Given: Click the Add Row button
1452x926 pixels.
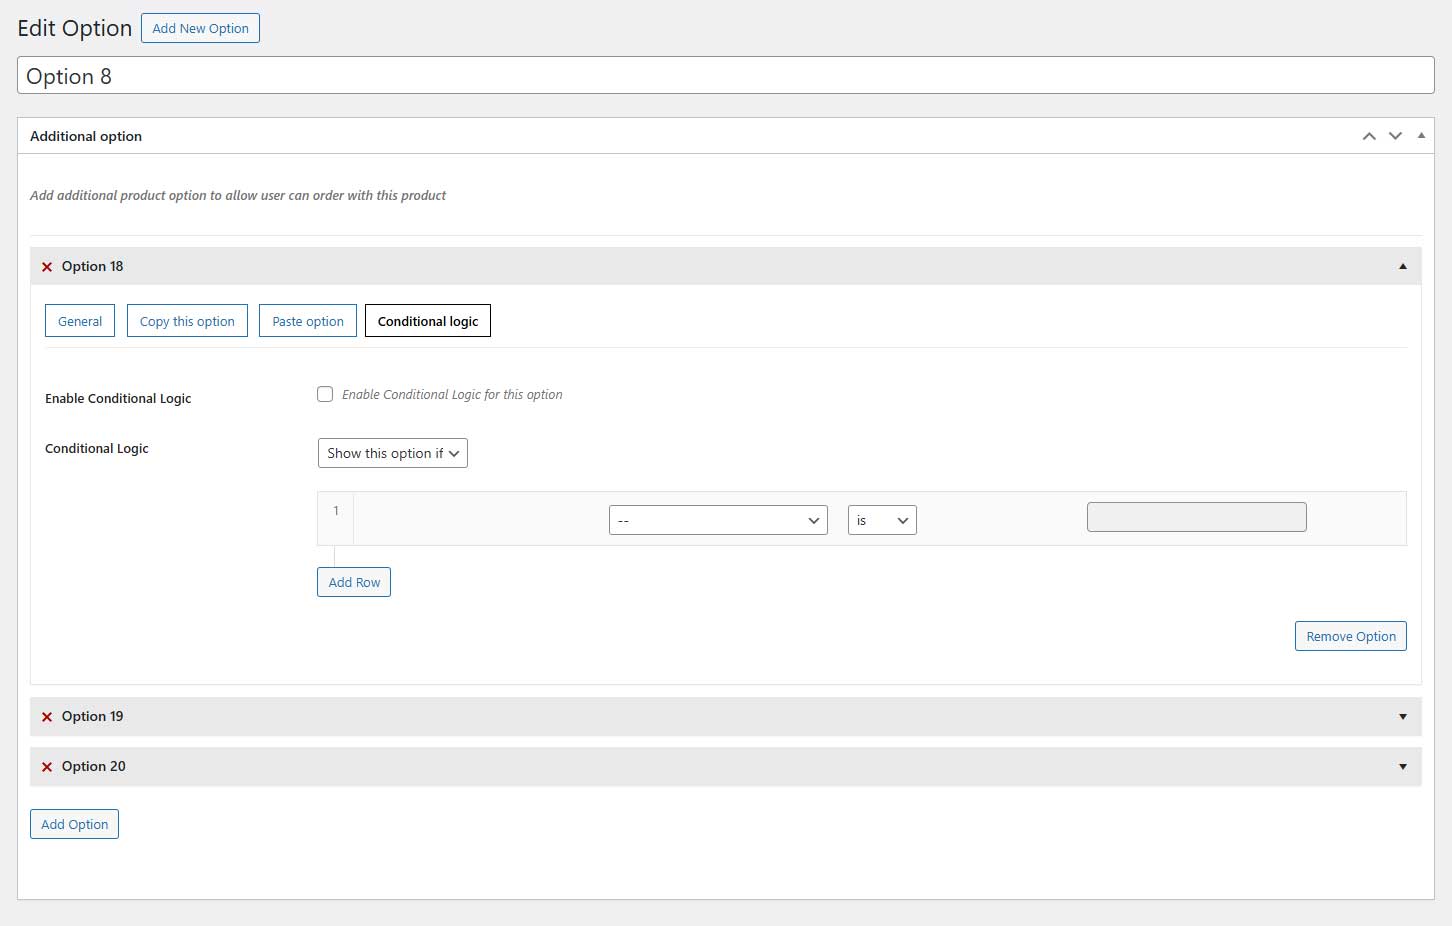Looking at the screenshot, I should click(x=354, y=582).
